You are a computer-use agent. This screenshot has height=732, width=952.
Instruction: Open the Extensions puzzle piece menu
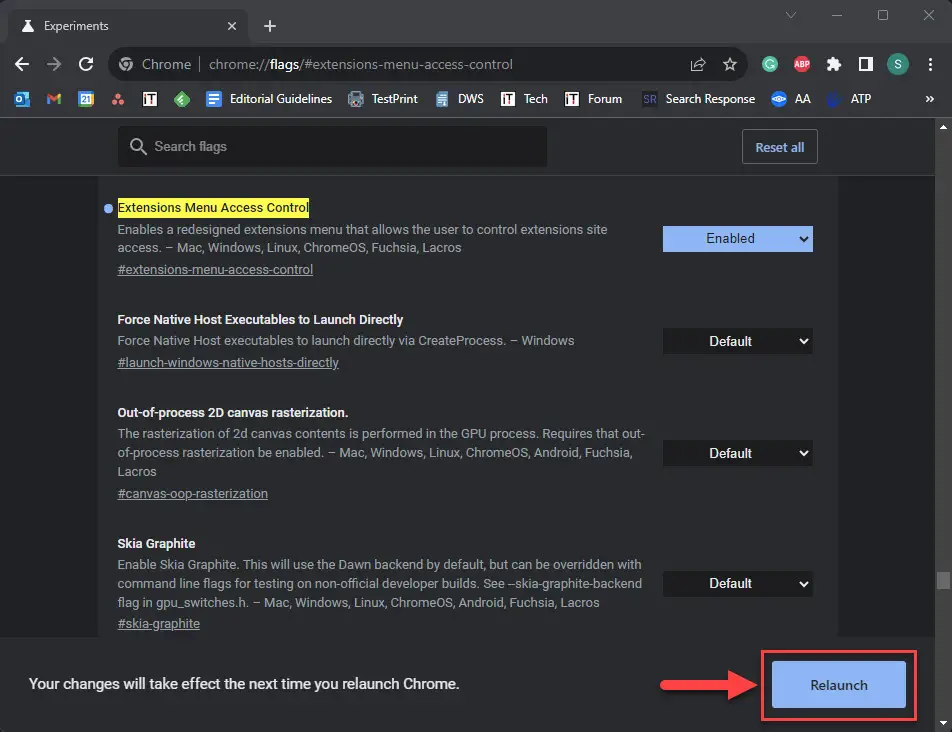(833, 64)
